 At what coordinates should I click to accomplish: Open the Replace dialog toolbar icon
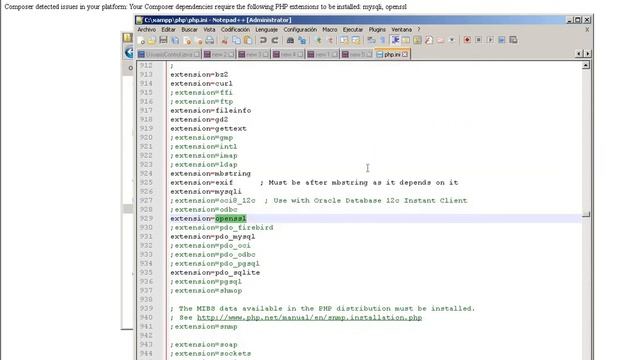click(x=302, y=40)
